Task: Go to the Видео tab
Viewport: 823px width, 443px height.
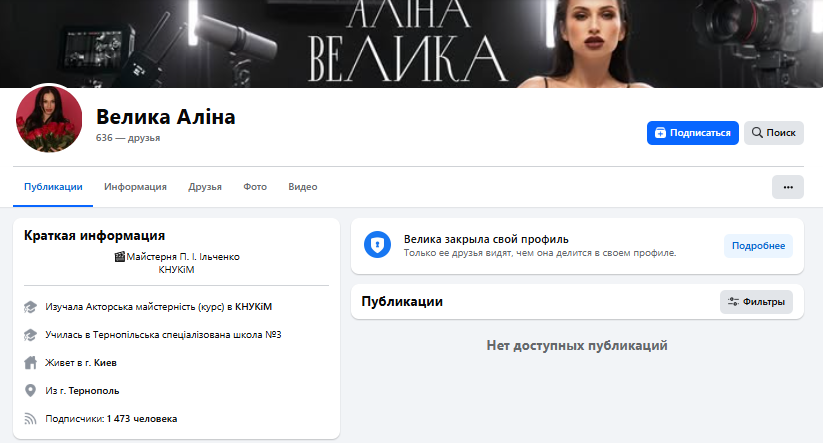Action: pyautogui.click(x=302, y=187)
